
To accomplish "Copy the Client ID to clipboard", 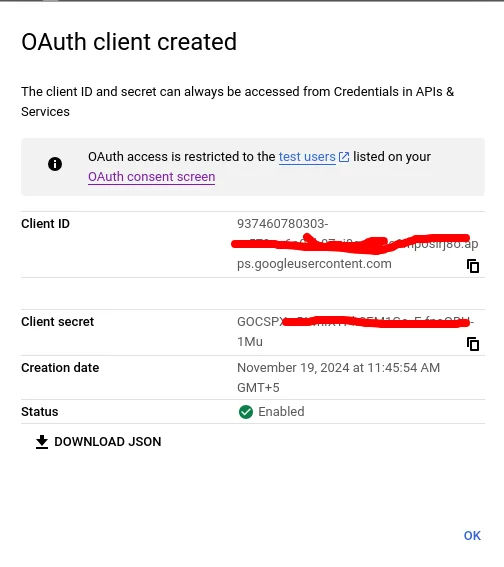I will pyautogui.click(x=473, y=266).
